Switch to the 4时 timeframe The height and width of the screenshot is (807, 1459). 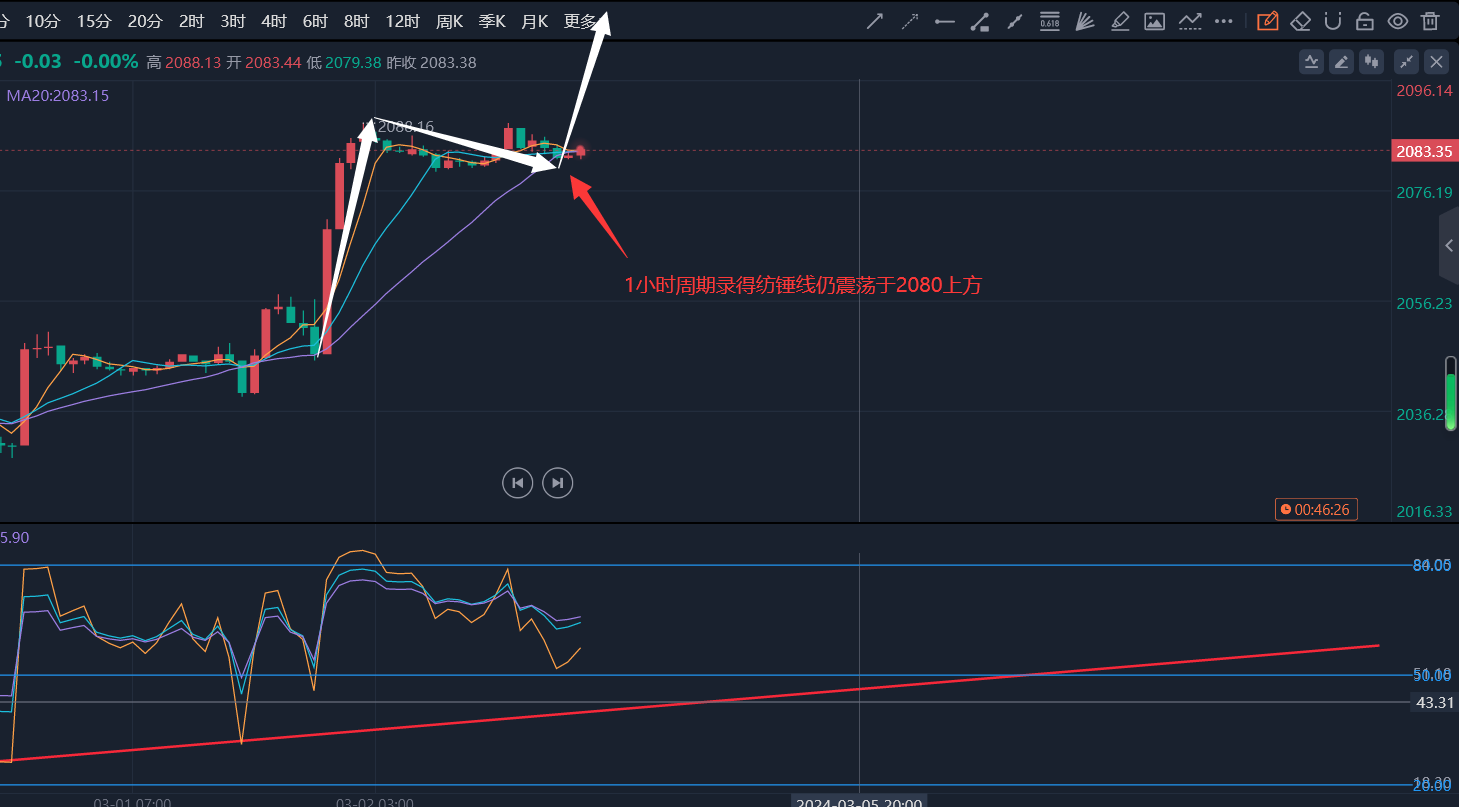[273, 21]
